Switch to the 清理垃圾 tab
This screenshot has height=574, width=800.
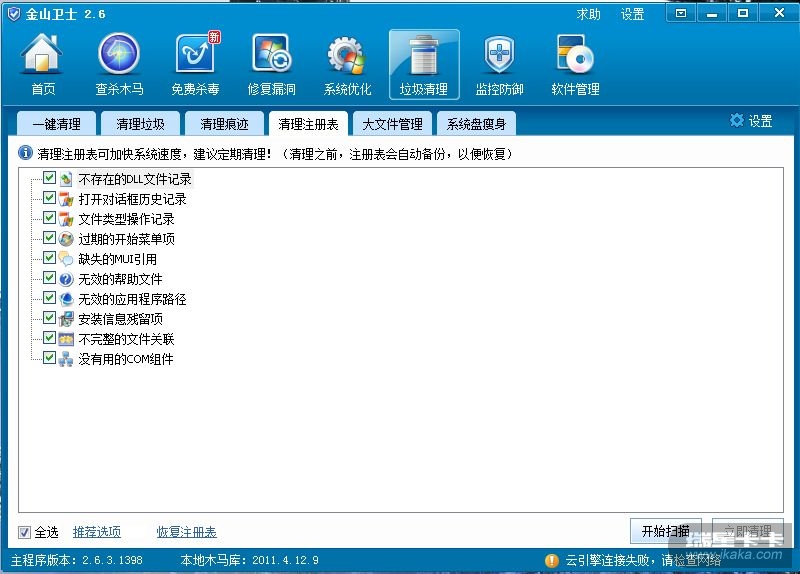(x=140, y=123)
